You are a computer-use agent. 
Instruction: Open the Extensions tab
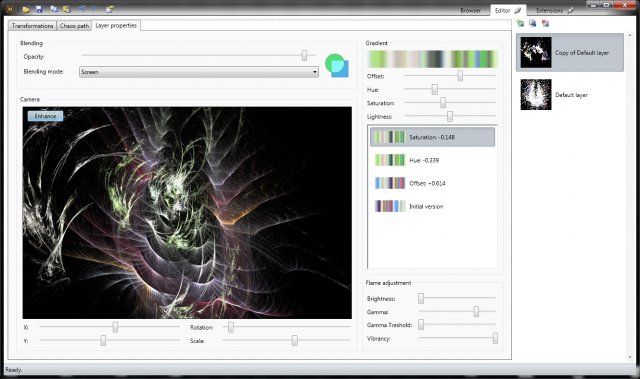549,11
